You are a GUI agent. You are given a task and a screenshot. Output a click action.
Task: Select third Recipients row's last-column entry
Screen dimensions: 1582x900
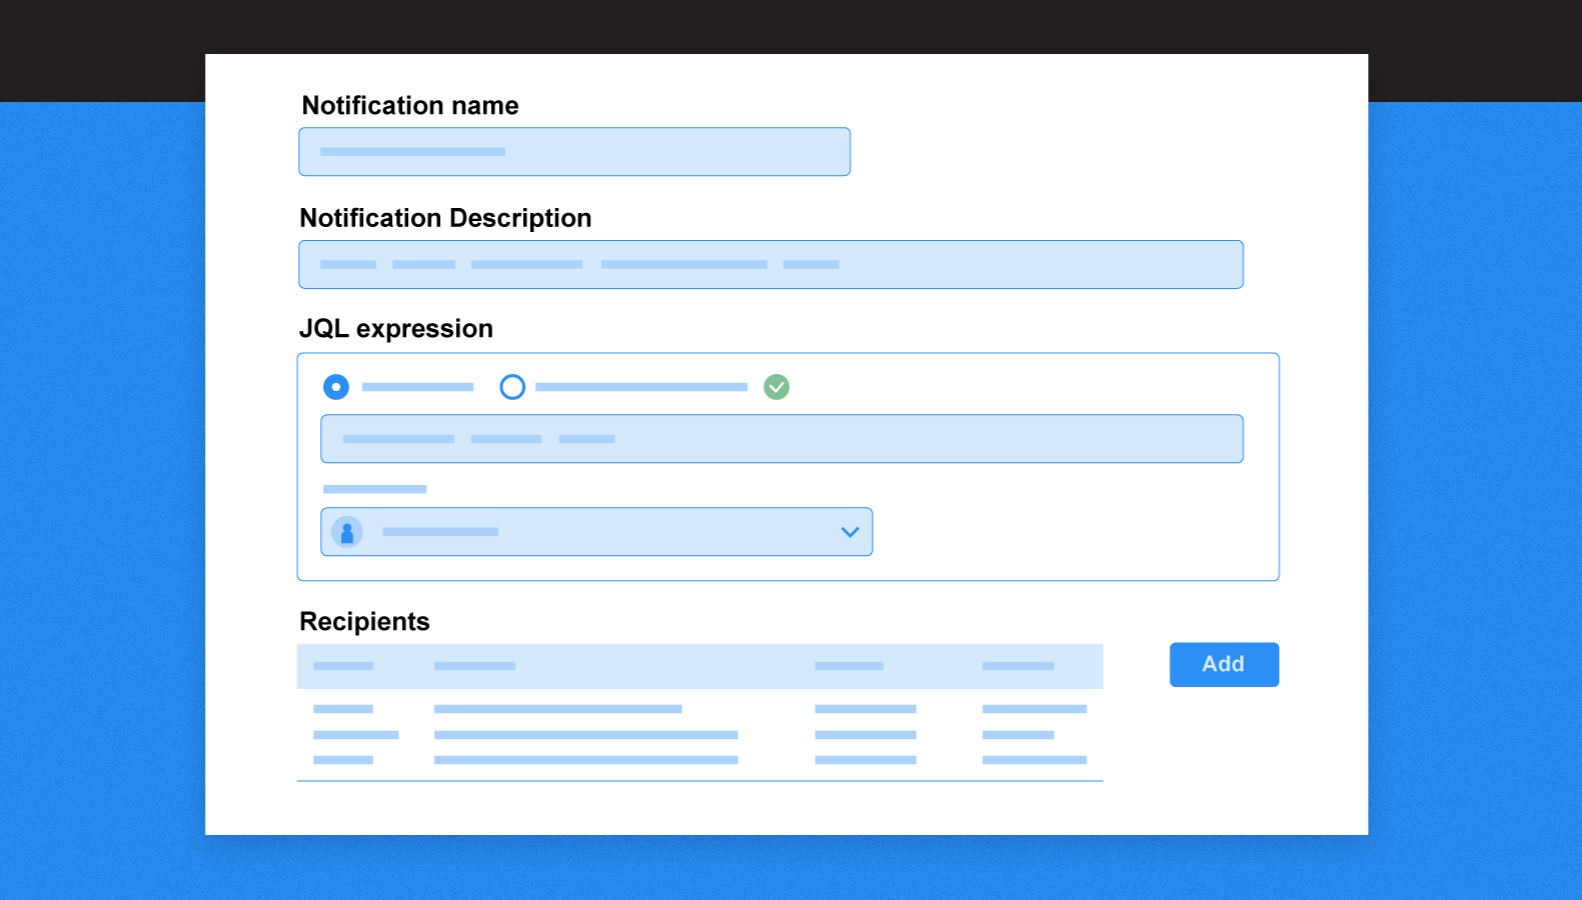[x=1034, y=760]
